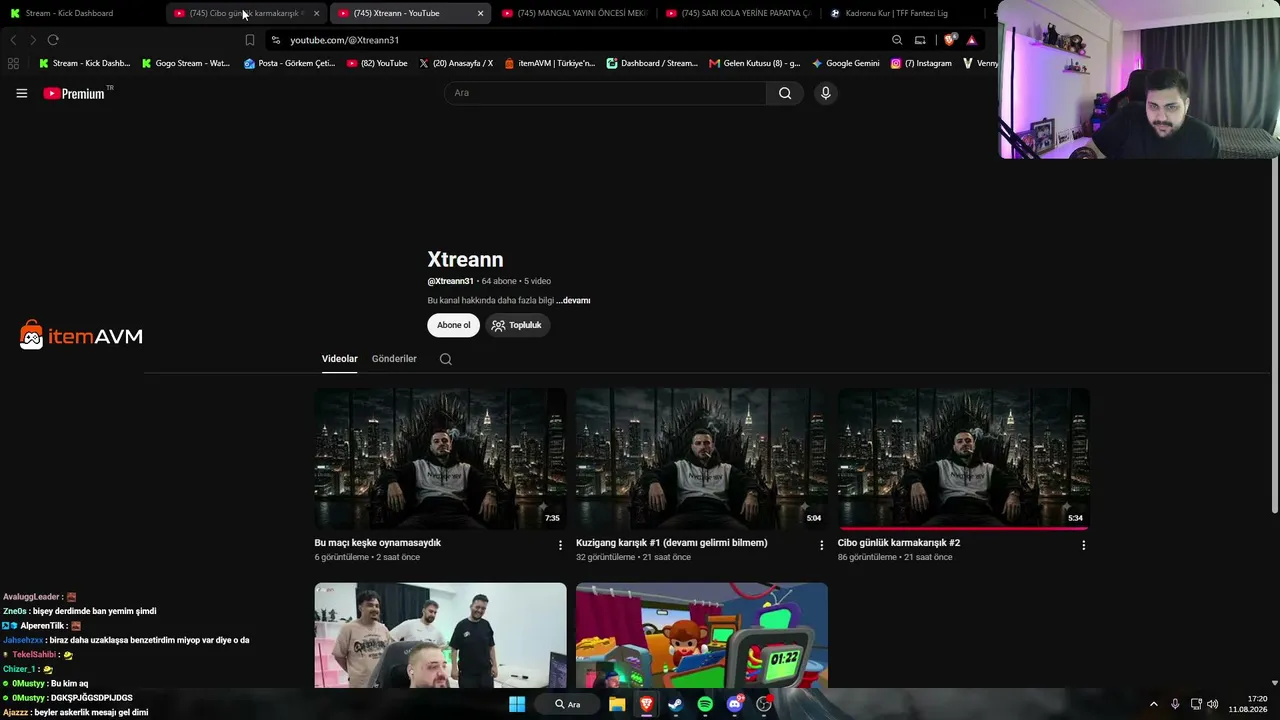The height and width of the screenshot is (720, 1280).
Task: Open the YouTube guide hamburger menu
Action: coord(21,93)
